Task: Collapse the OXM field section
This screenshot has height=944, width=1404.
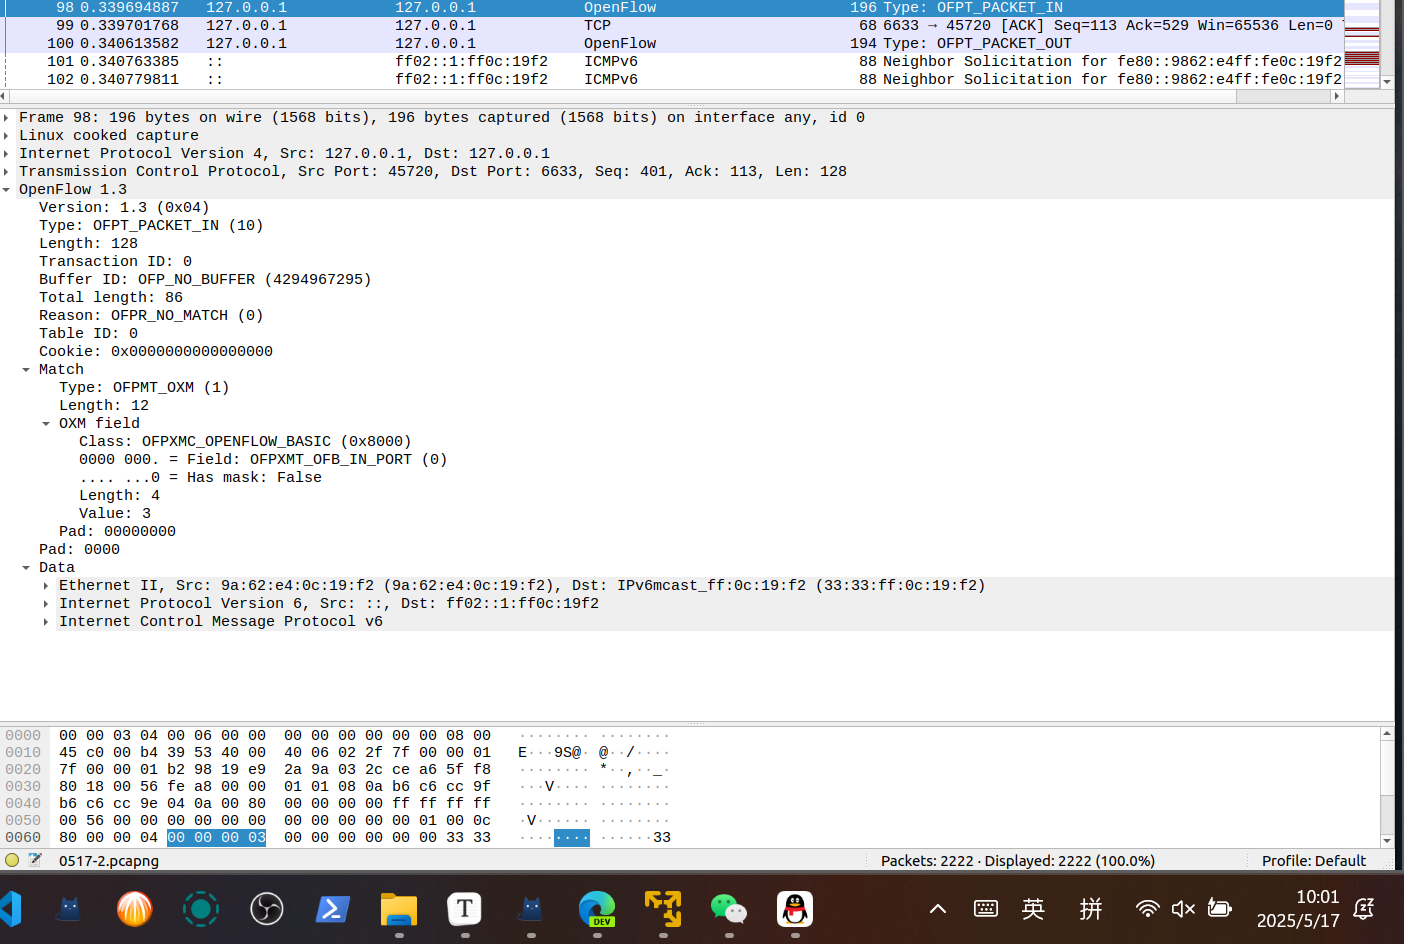Action: 46,424
